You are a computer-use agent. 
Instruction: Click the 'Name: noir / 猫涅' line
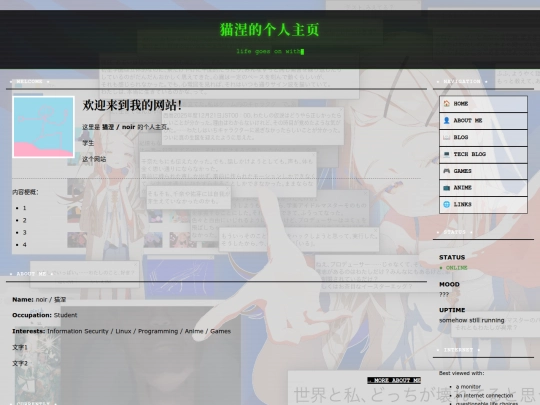(x=39, y=300)
